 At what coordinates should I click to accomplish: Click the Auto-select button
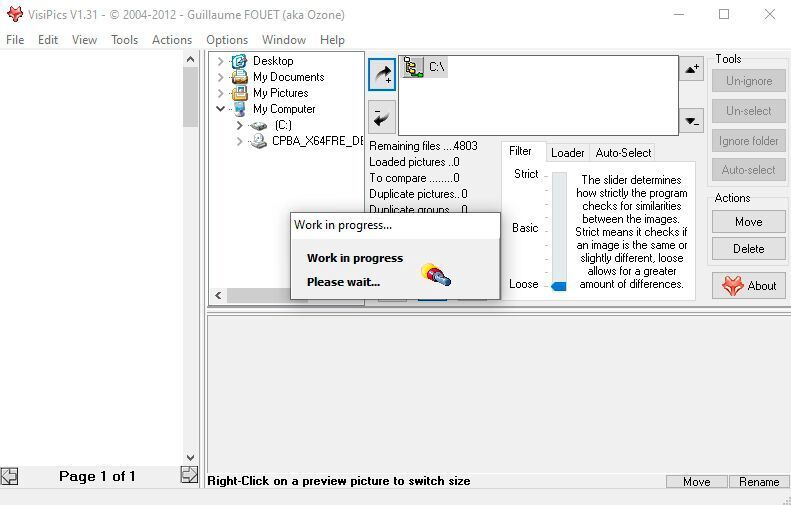(749, 170)
